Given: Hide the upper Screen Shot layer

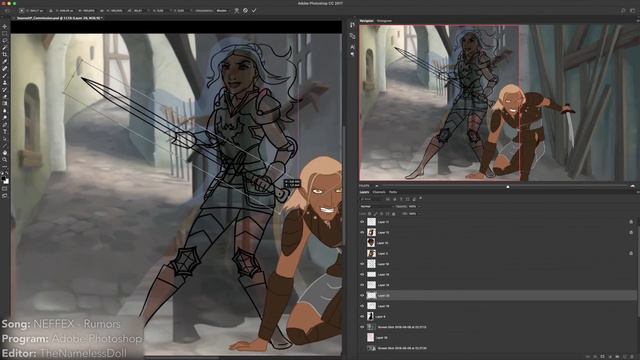Looking at the screenshot, I should (x=362, y=327).
